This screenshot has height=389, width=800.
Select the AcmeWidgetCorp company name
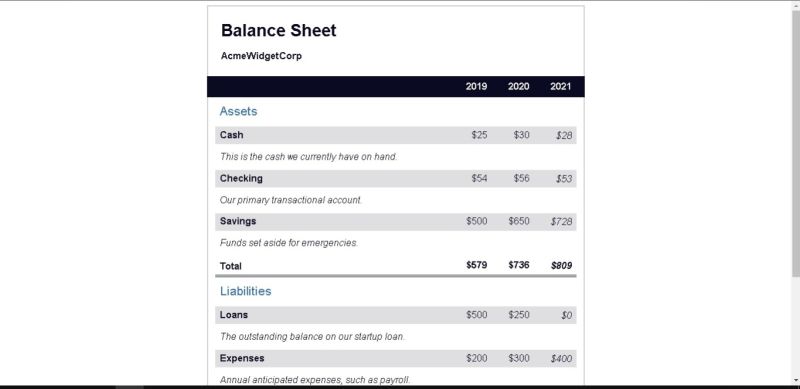[x=261, y=56]
